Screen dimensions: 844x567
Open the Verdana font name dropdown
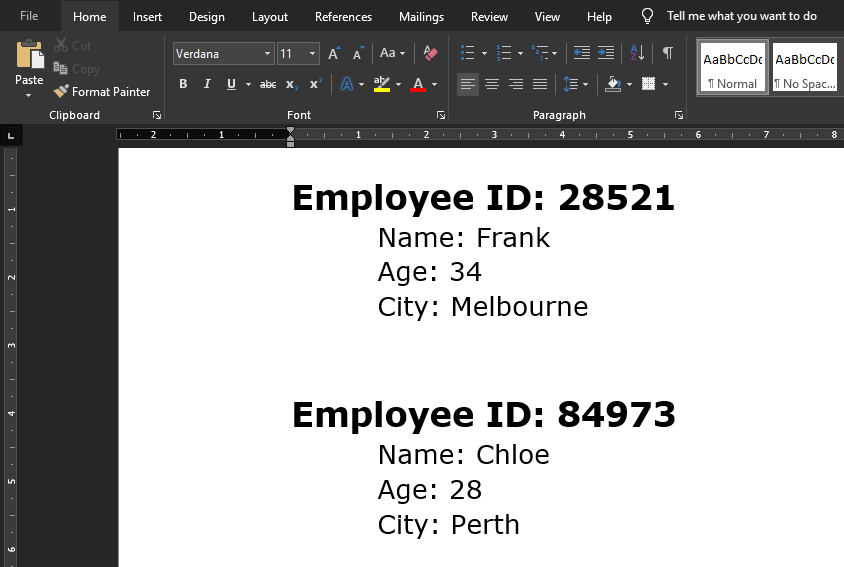(x=267, y=54)
